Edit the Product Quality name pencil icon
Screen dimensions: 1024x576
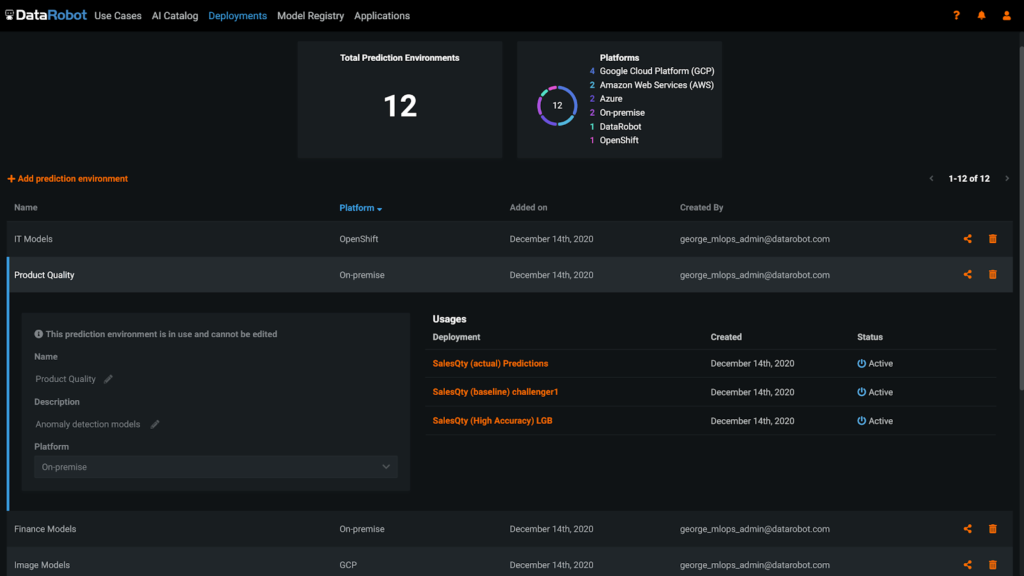(108, 379)
